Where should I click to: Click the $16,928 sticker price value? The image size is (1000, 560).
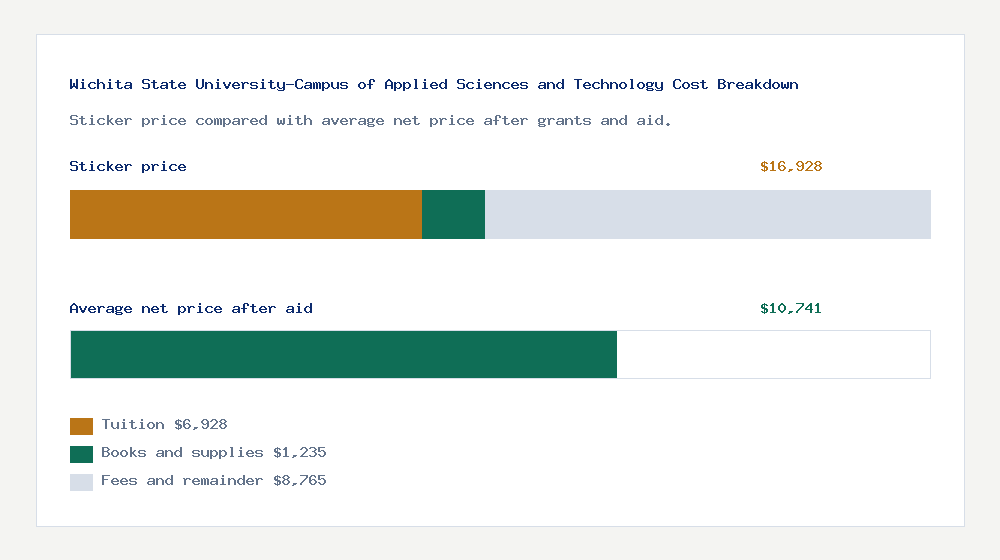click(791, 166)
